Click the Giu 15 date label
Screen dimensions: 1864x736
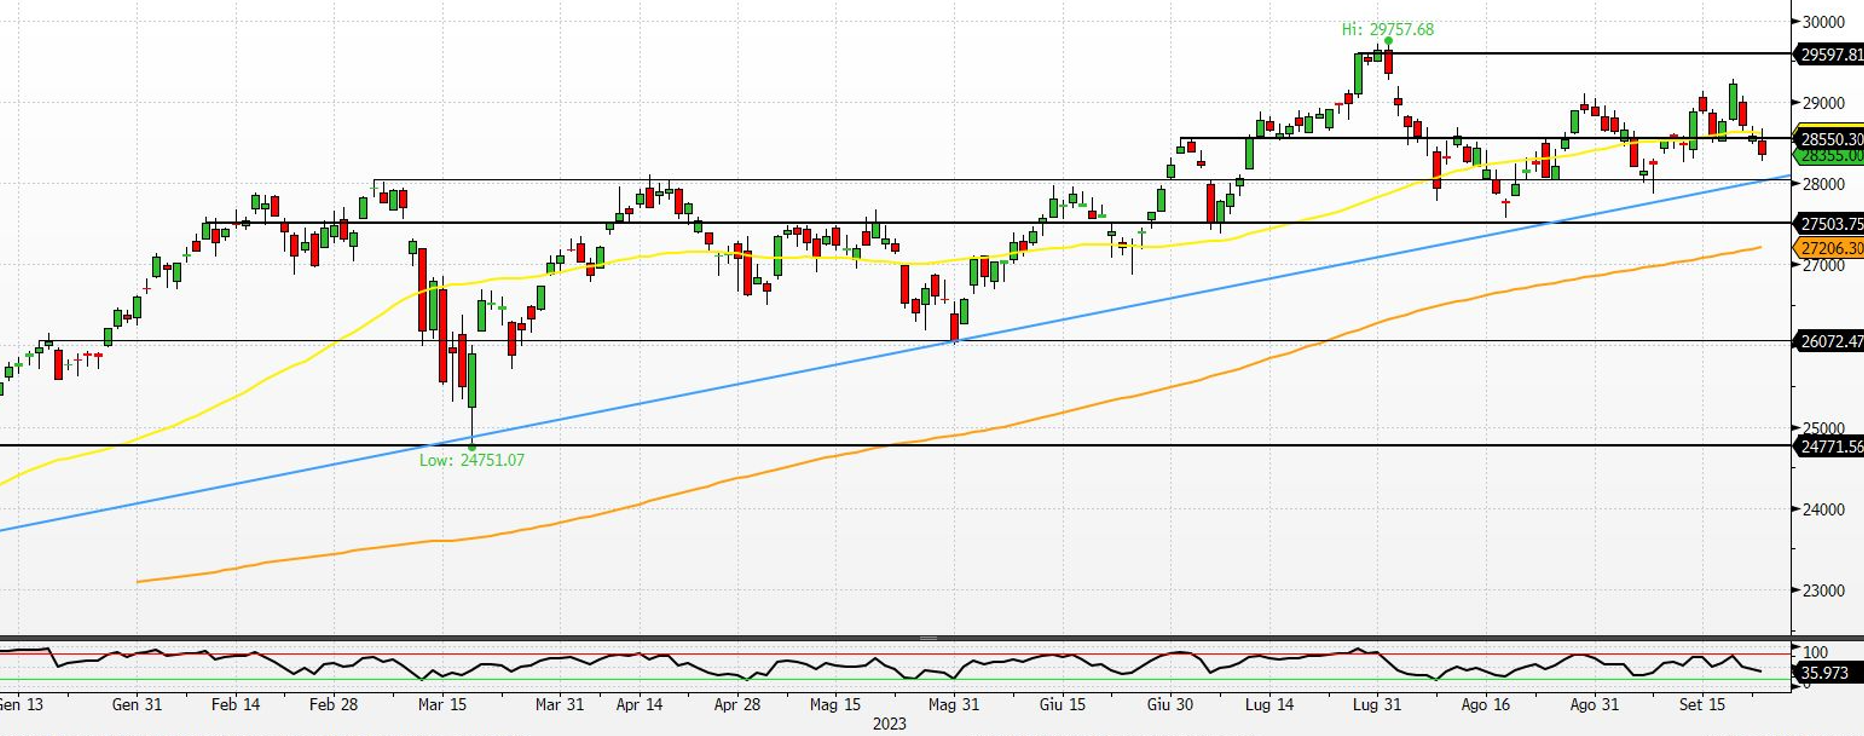(x=1062, y=704)
